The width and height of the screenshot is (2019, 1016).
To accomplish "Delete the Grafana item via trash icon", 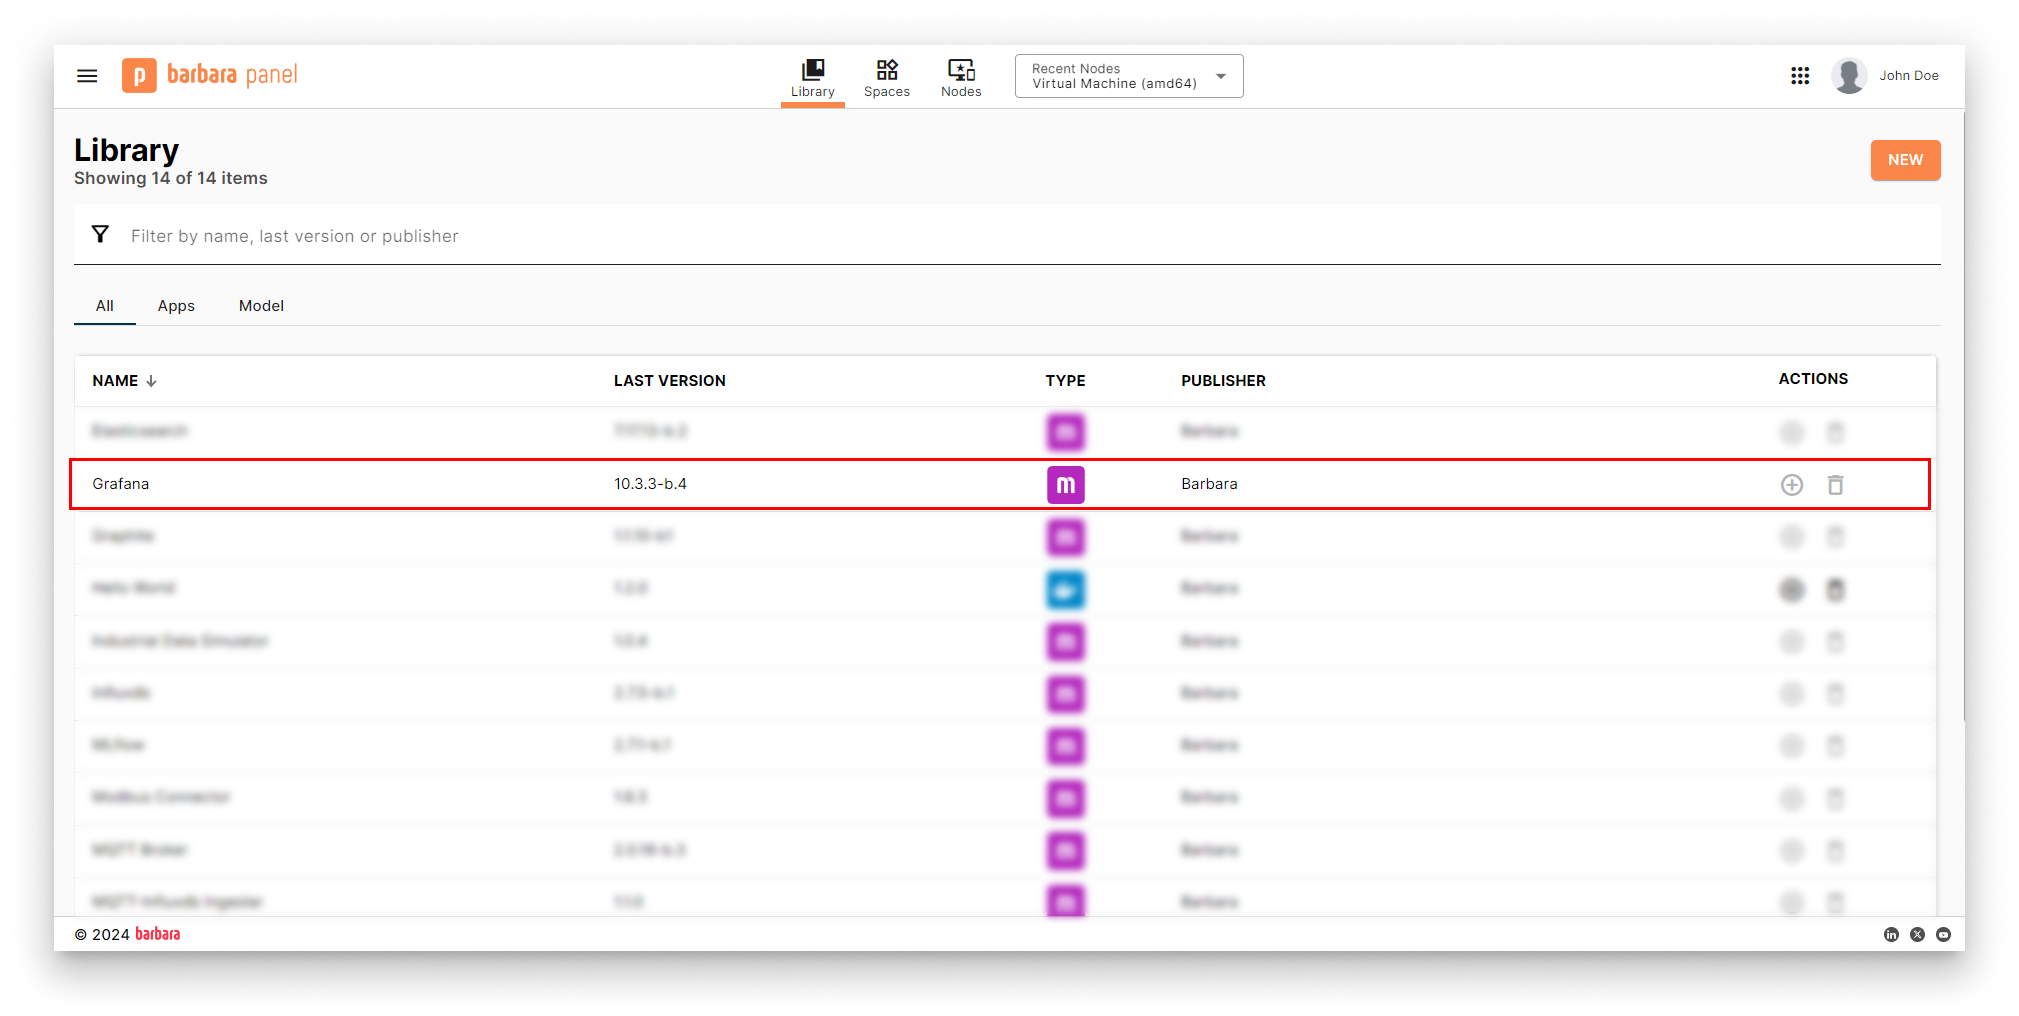I will [1835, 484].
